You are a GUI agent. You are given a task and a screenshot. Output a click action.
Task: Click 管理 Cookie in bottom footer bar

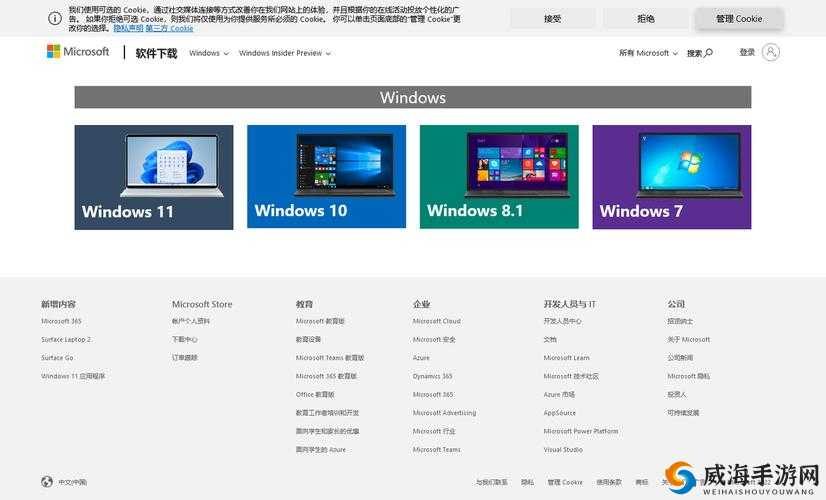565,482
